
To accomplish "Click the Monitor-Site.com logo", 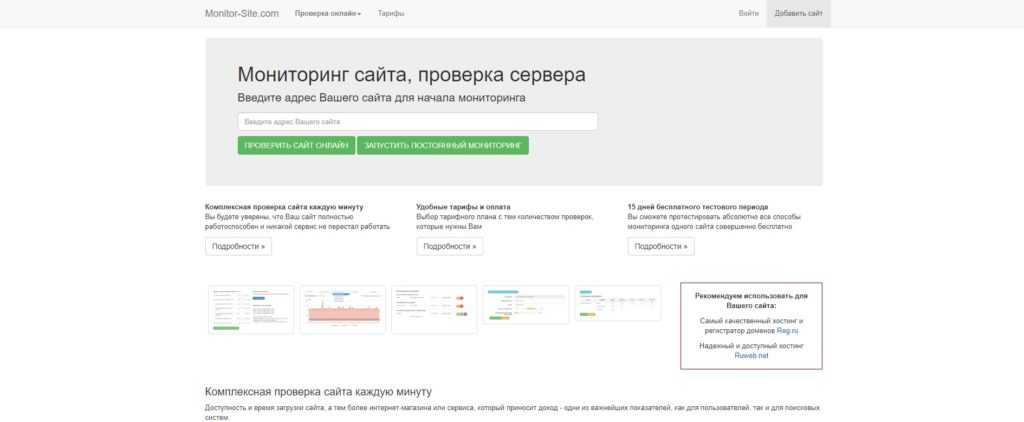I will (x=241, y=14).
